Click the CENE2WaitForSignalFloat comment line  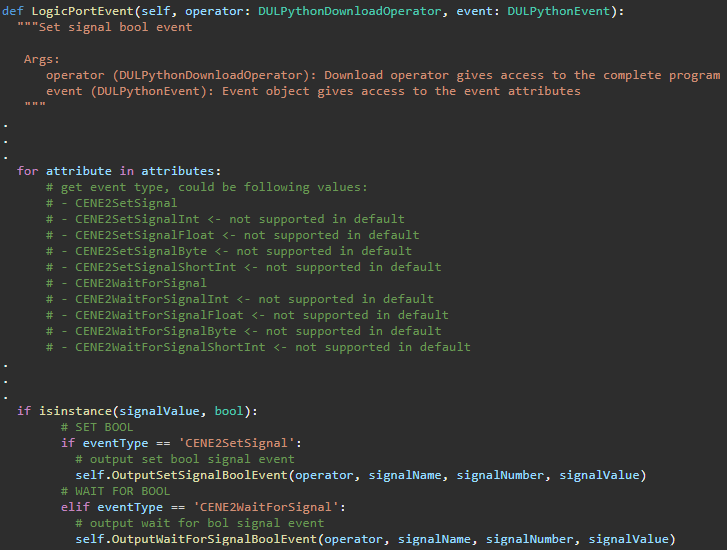[247, 315]
